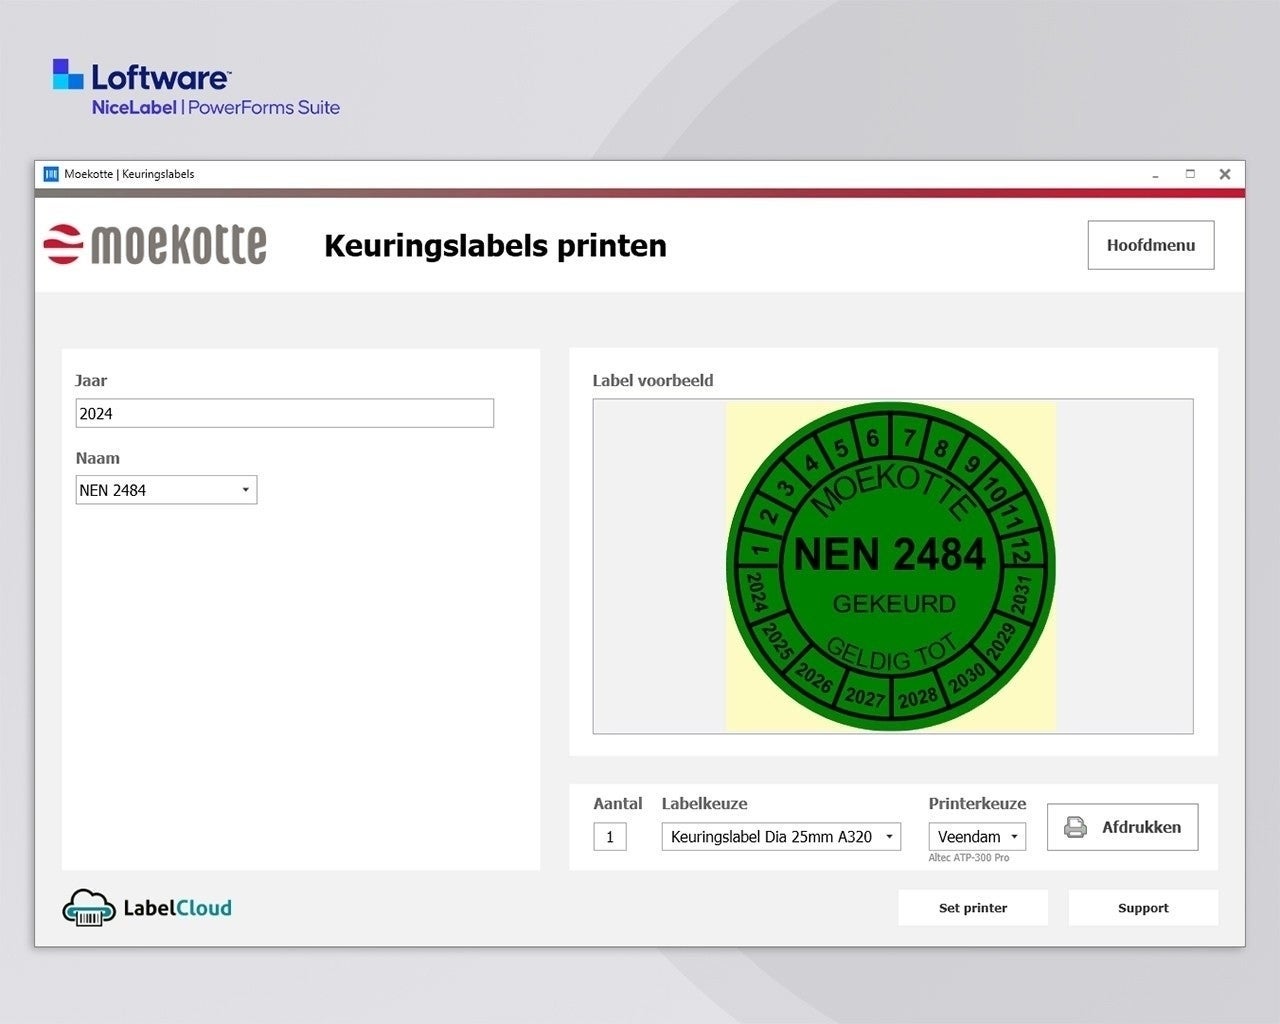The height and width of the screenshot is (1024, 1280).
Task: Expand the Labelkeuze dropdown list
Action: 781,837
